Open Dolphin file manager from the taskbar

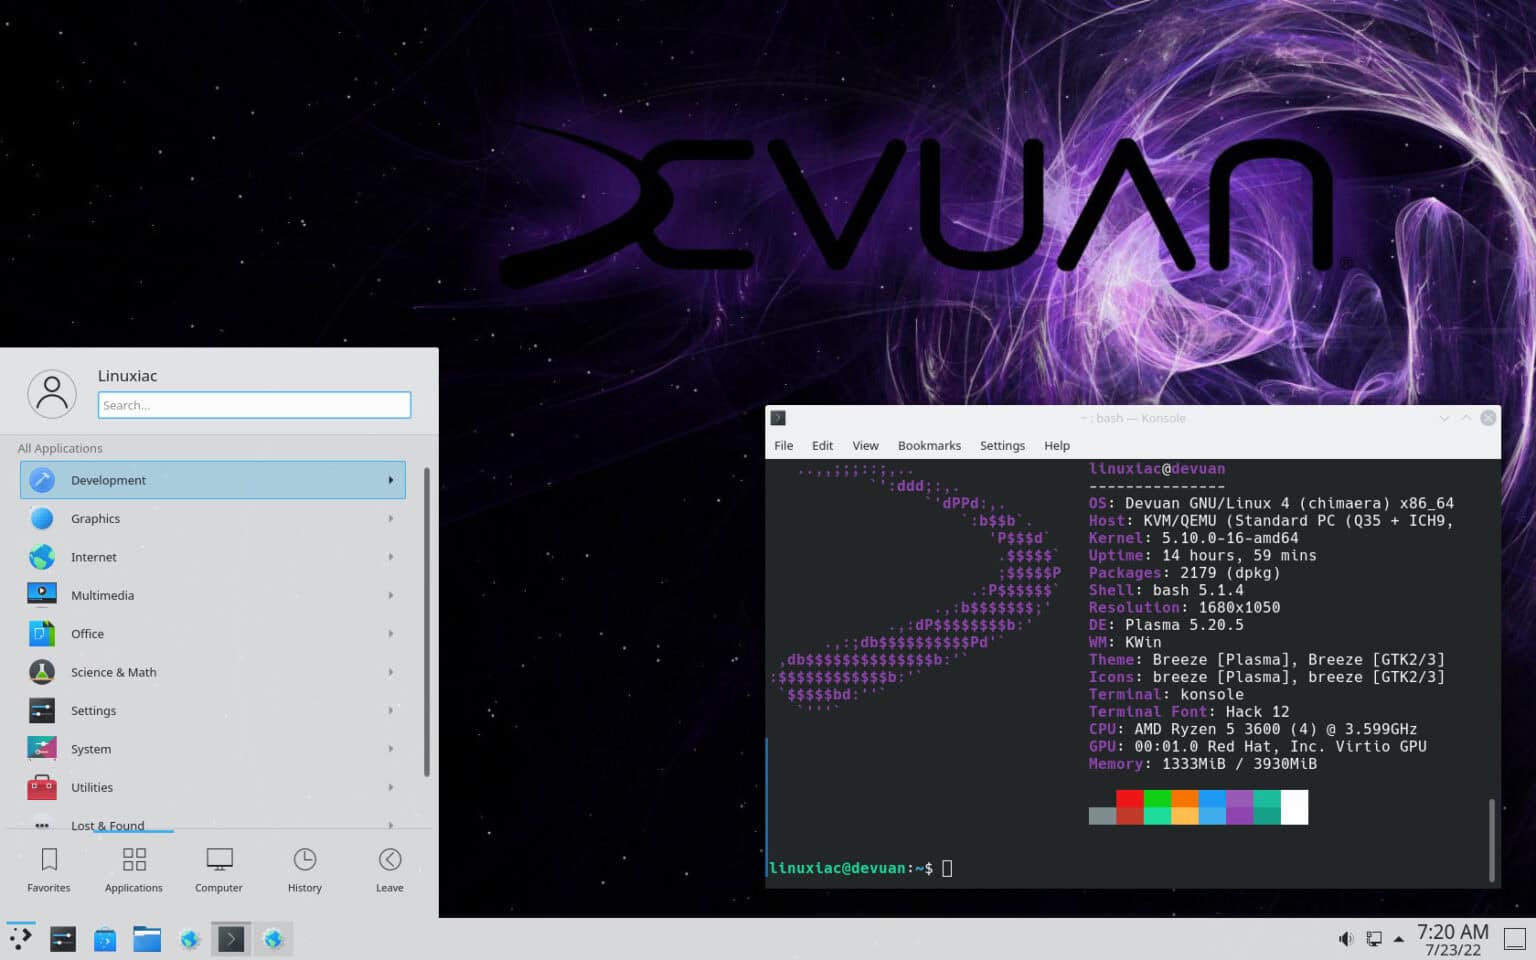click(x=147, y=938)
